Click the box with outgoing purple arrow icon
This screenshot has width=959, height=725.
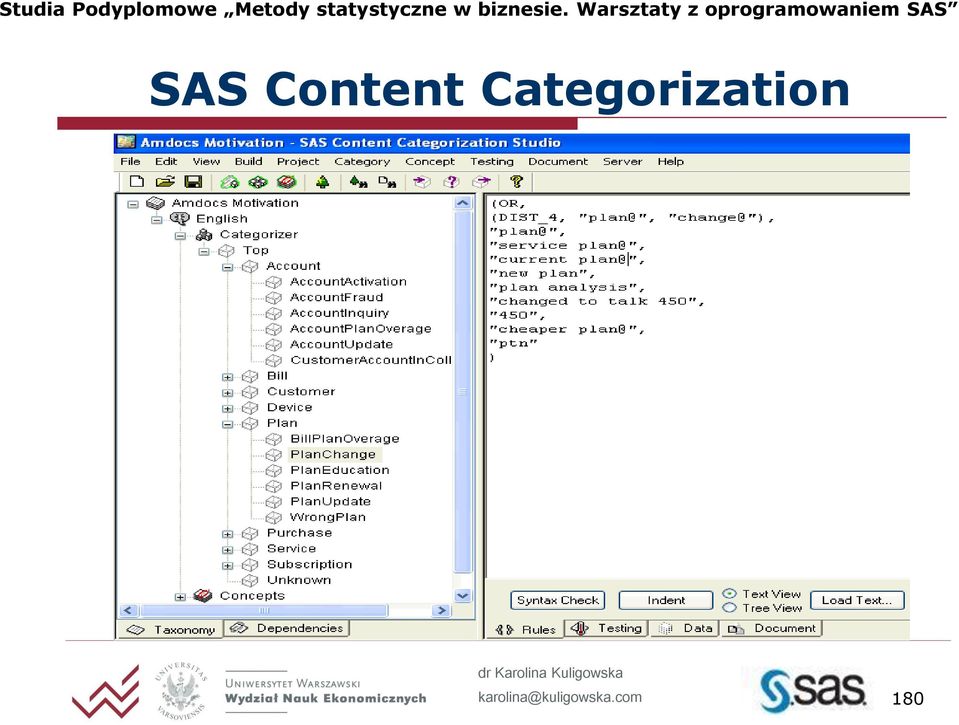point(482,182)
